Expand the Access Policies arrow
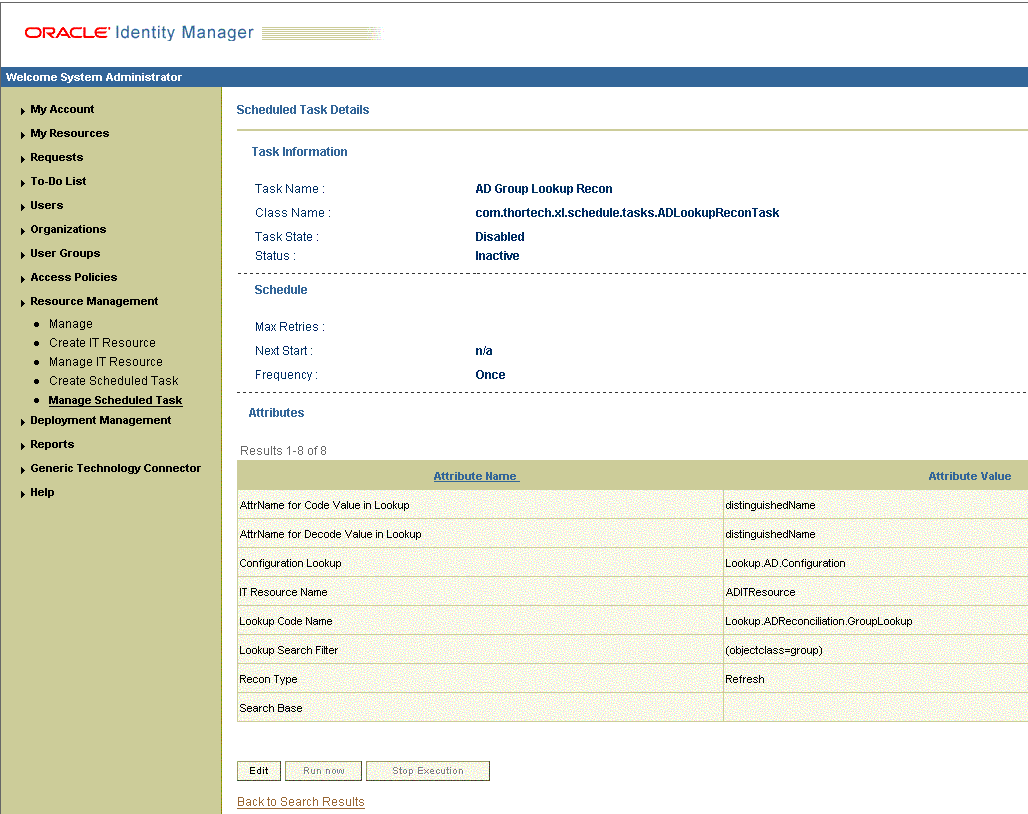 (x=23, y=279)
